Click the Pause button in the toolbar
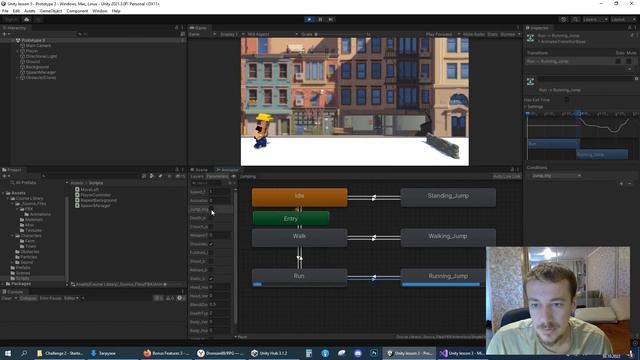Viewport: 640px width, 360px height. pos(320,19)
